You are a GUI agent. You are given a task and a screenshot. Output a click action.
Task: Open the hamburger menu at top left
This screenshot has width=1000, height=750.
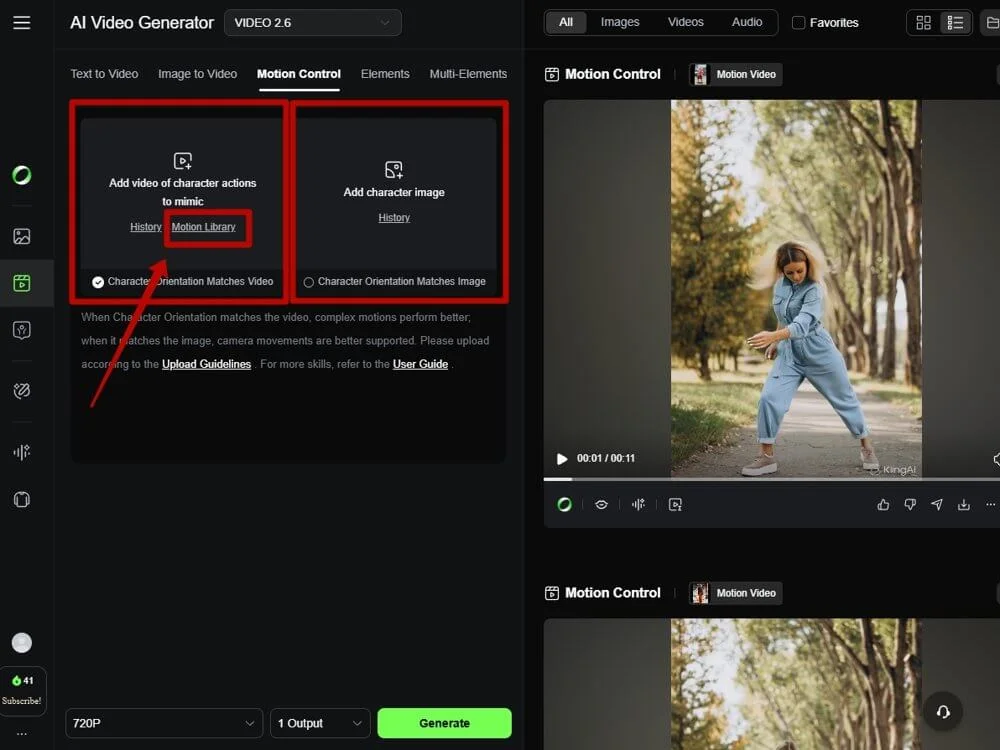[x=22, y=22]
